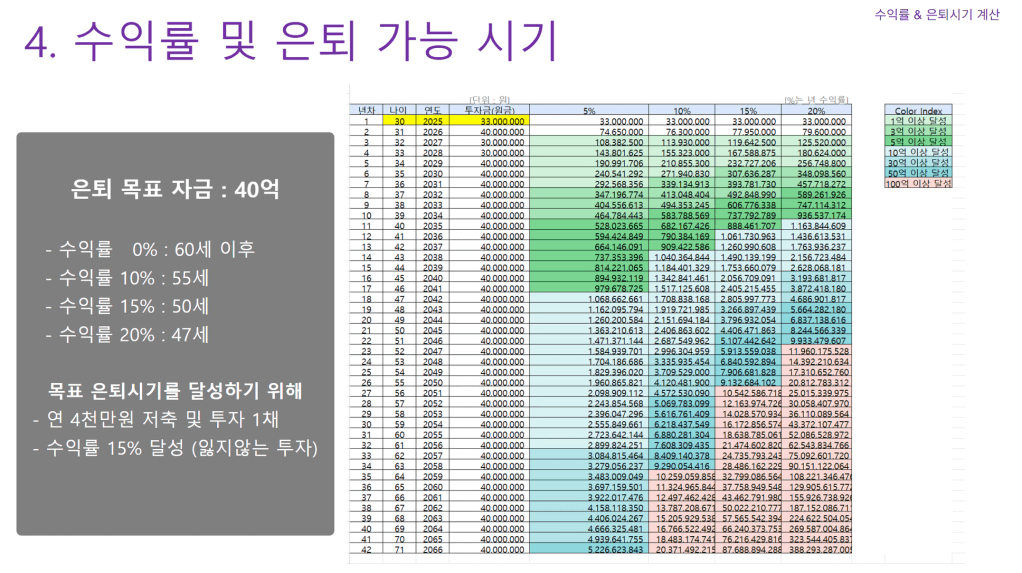This screenshot has height=573, width=1022.
Task: Select '1억 이상 달성' legend swatch
Action: [x=918, y=121]
